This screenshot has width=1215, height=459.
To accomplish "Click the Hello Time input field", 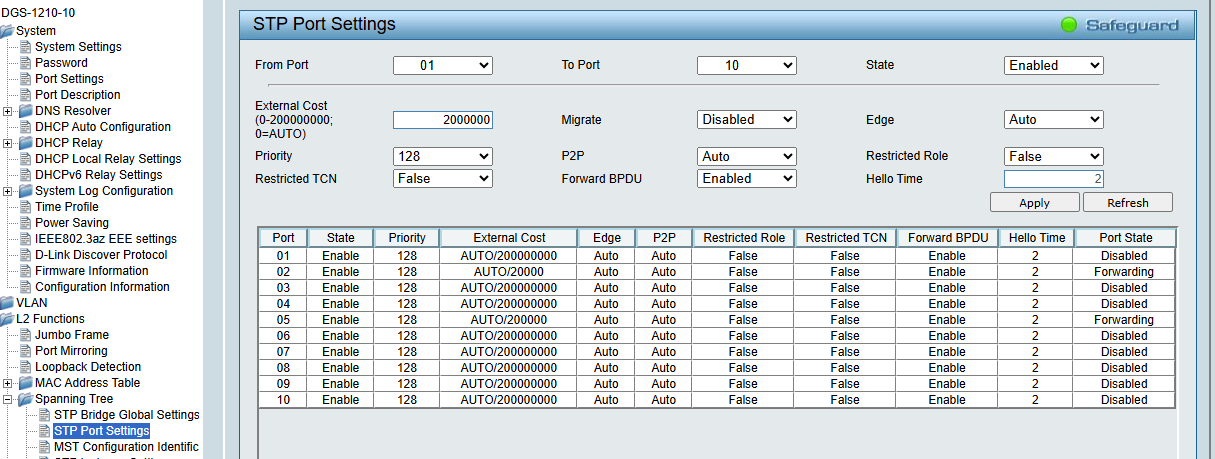I will tap(1053, 178).
